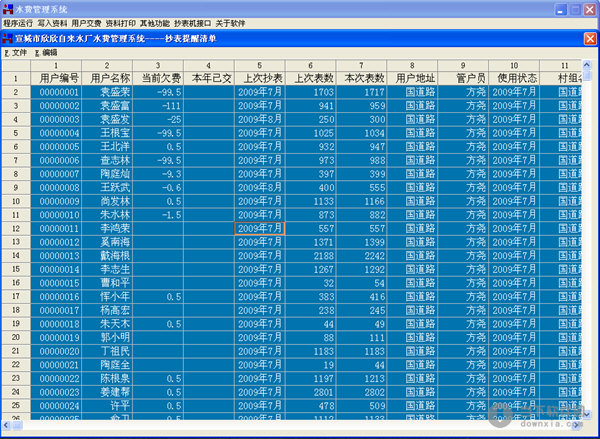
Task: Select the 上次抄表 header cell
Action: tap(260, 78)
